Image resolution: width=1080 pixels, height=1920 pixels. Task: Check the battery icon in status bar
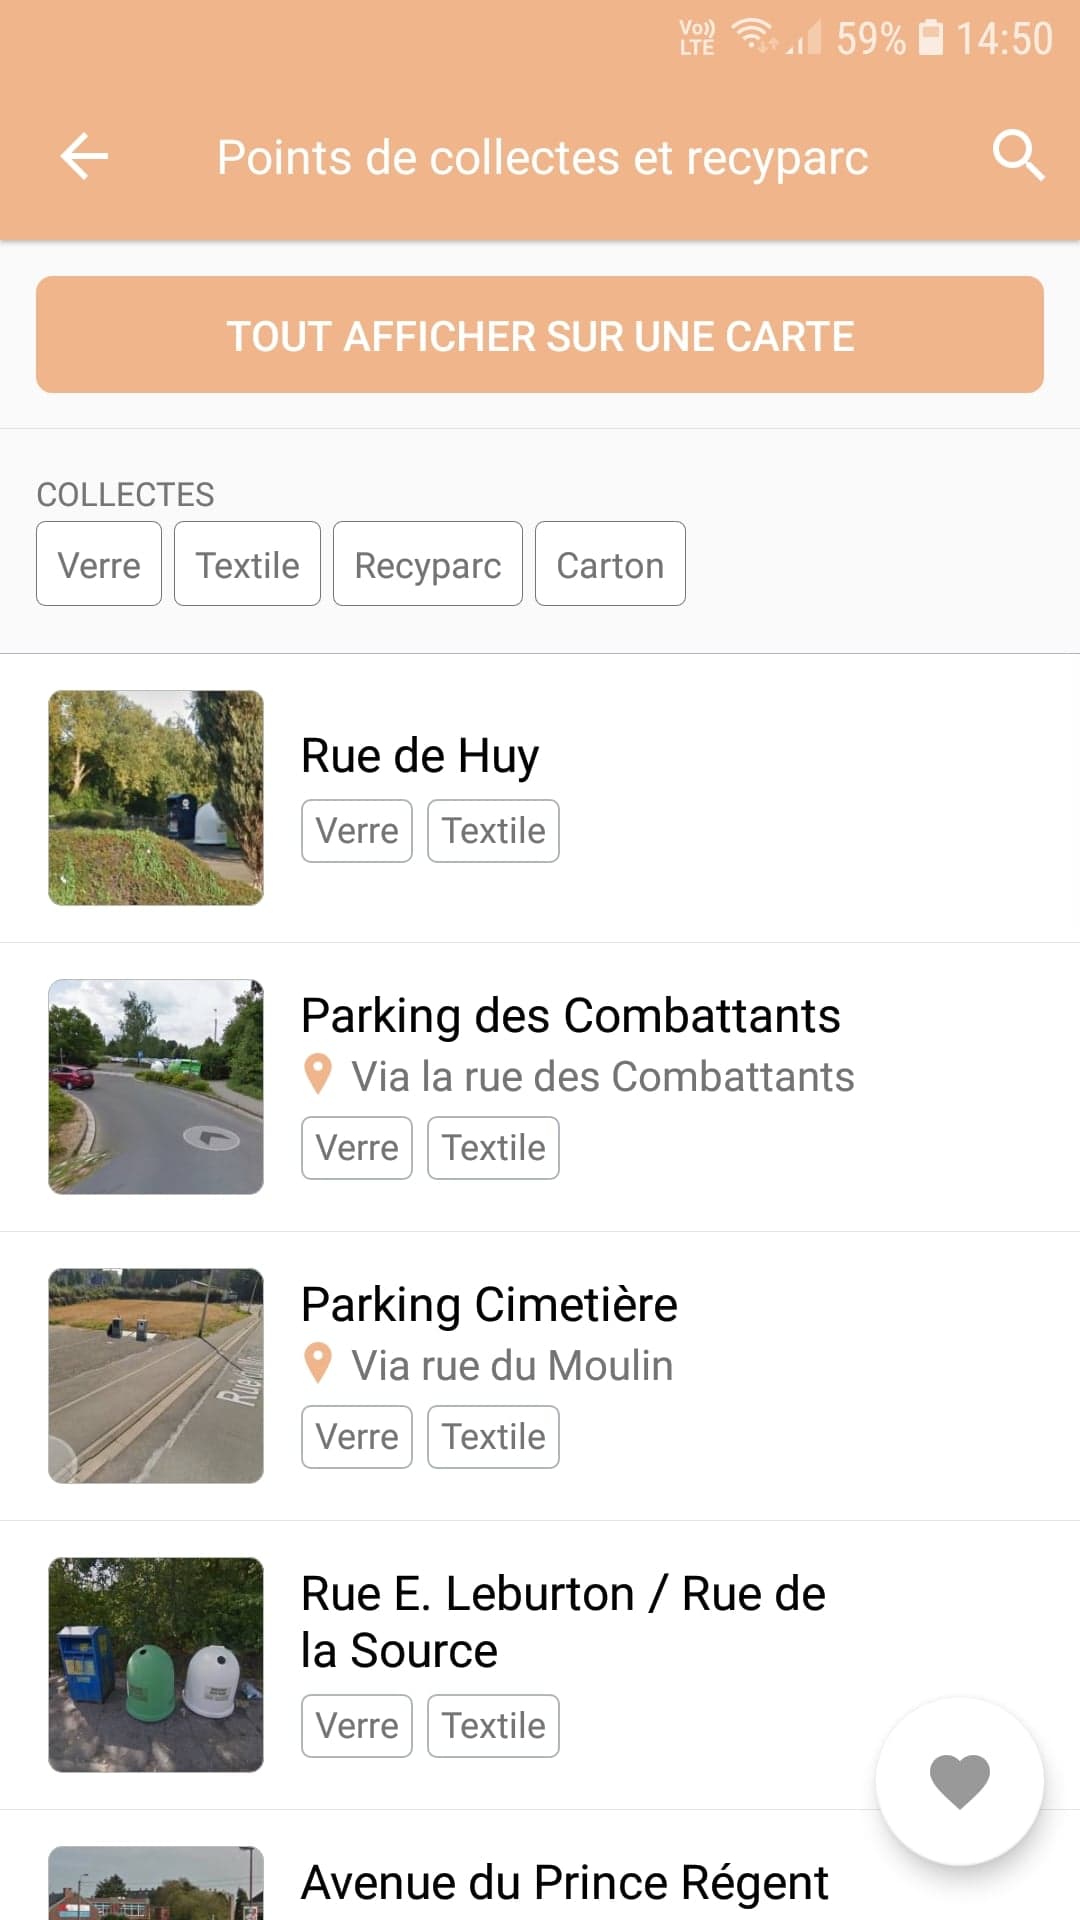930,38
